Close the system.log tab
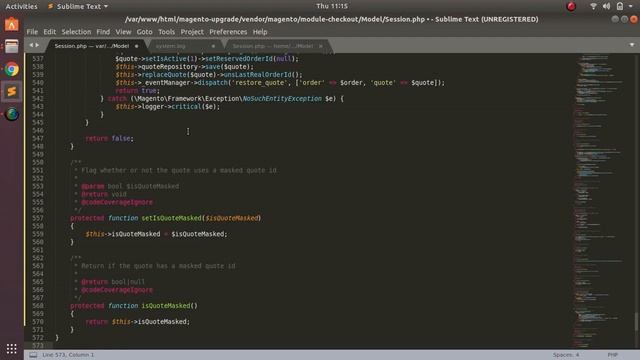The image size is (640, 360). click(213, 46)
